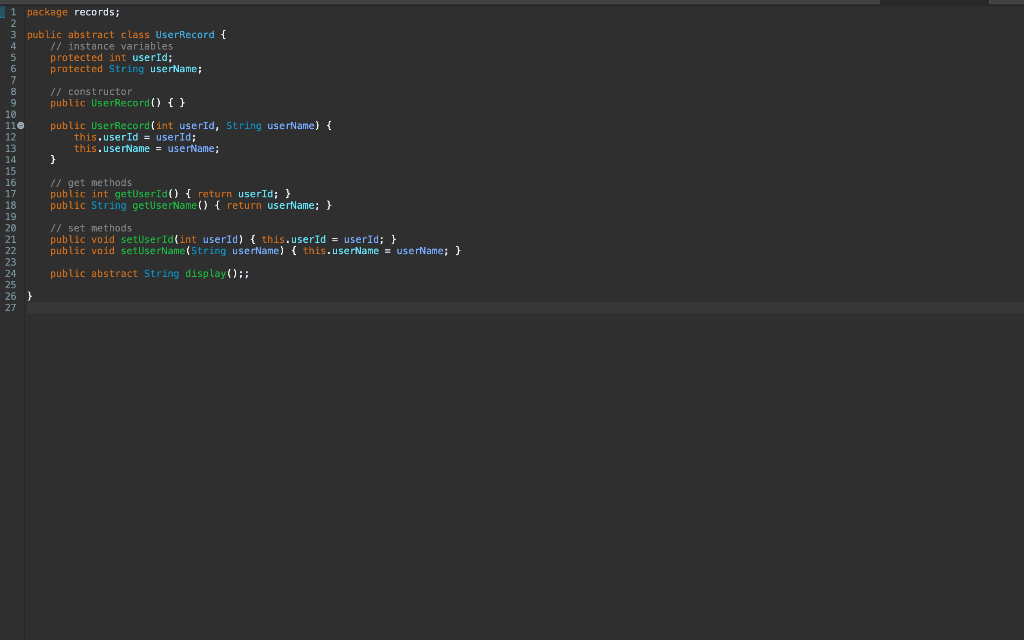
Task: Click the marker icon beside line 11
Action: click(x=20, y=125)
